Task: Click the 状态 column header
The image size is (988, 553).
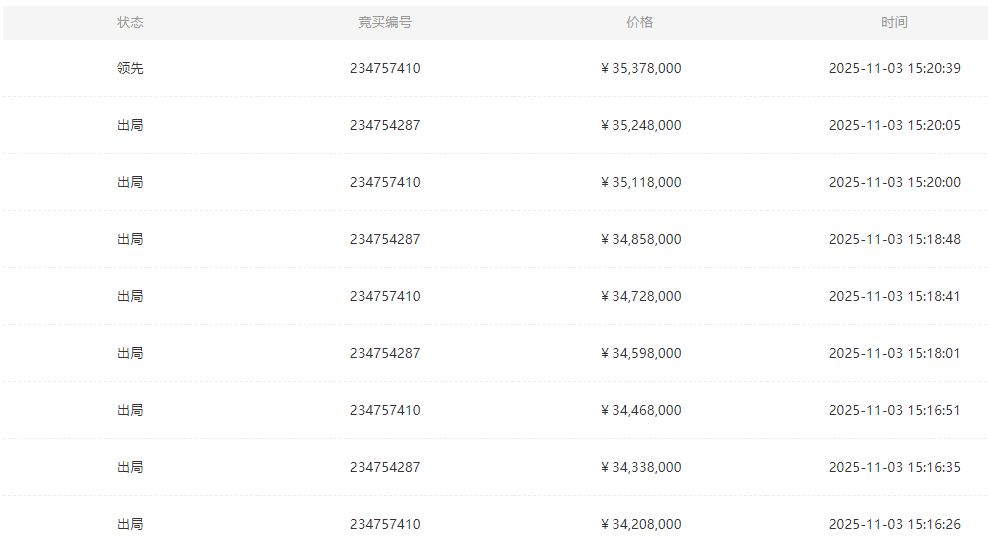Action: coord(130,22)
